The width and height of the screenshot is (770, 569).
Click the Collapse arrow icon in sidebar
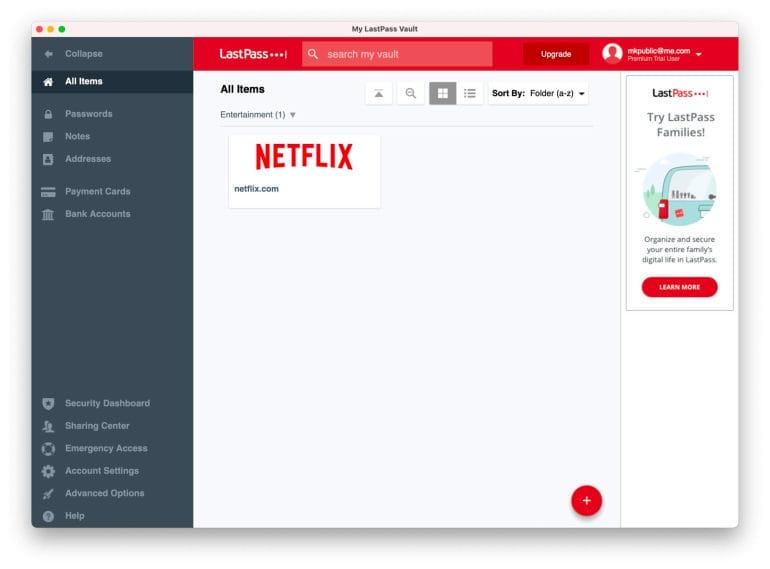click(x=48, y=54)
